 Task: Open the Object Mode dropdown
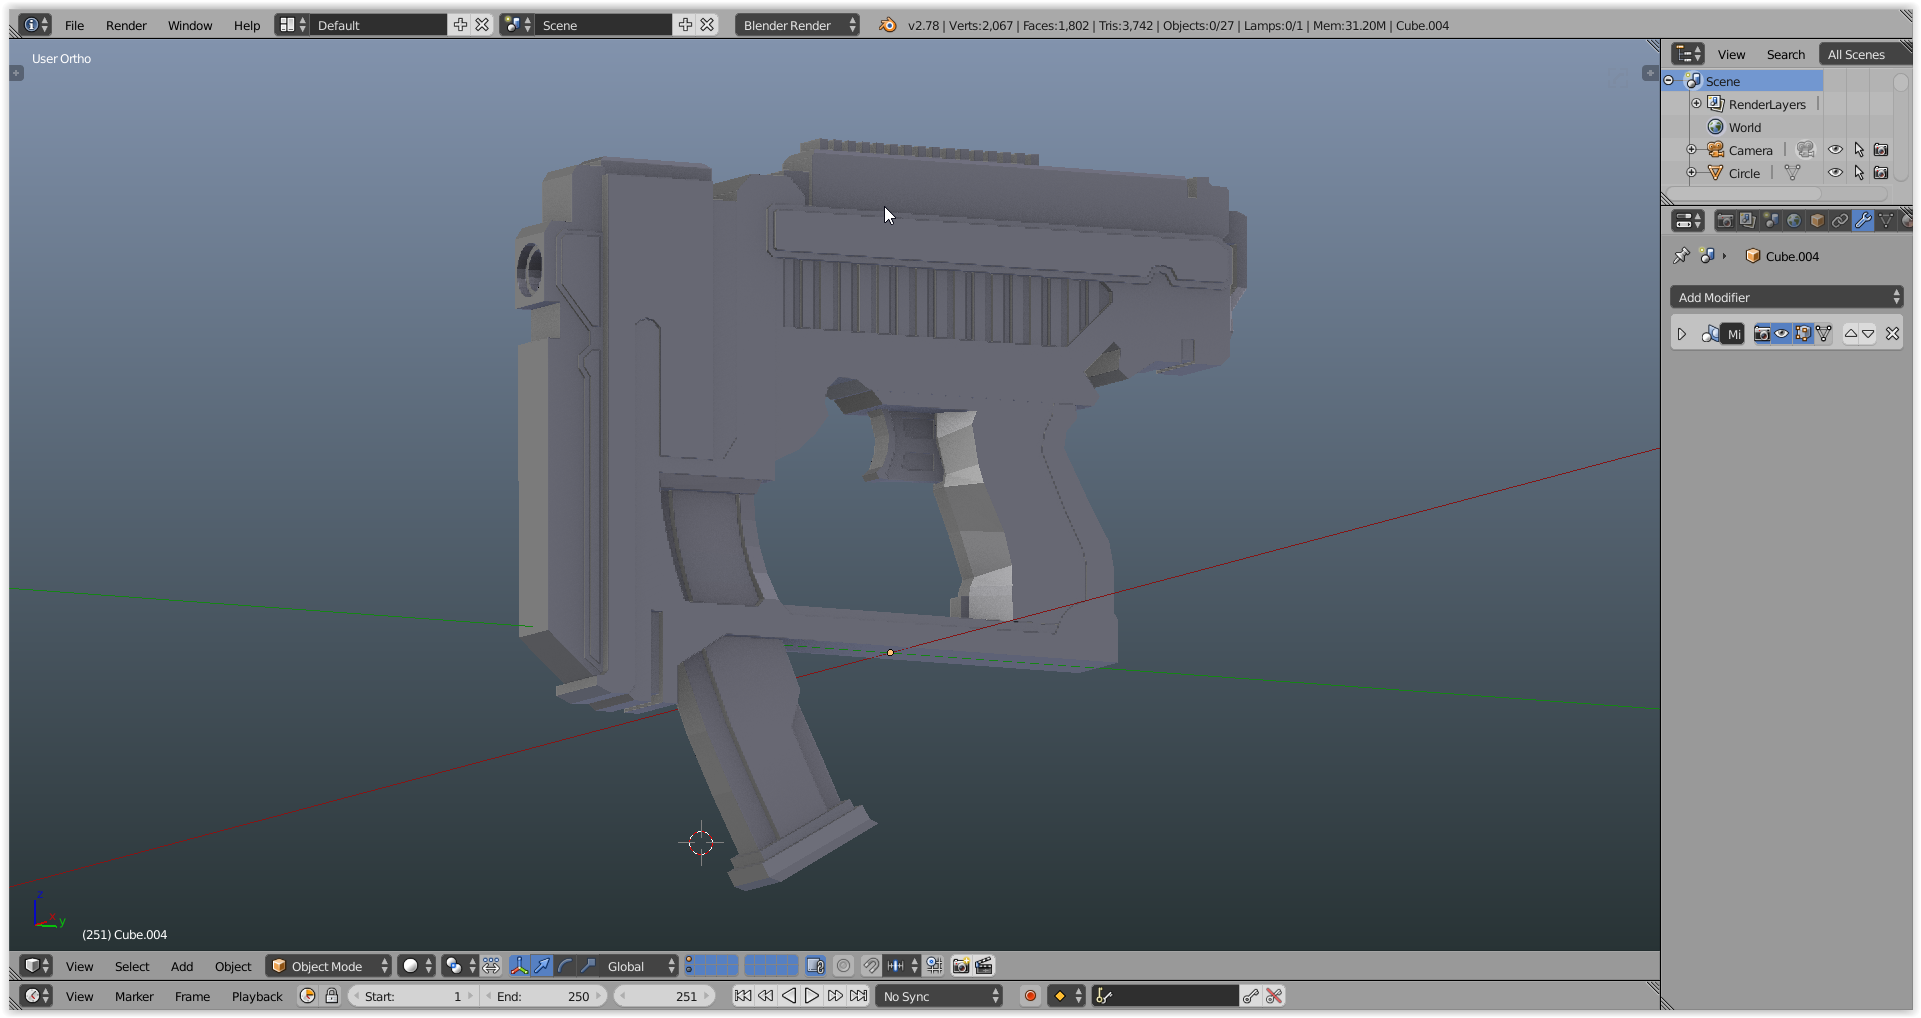tap(329, 966)
